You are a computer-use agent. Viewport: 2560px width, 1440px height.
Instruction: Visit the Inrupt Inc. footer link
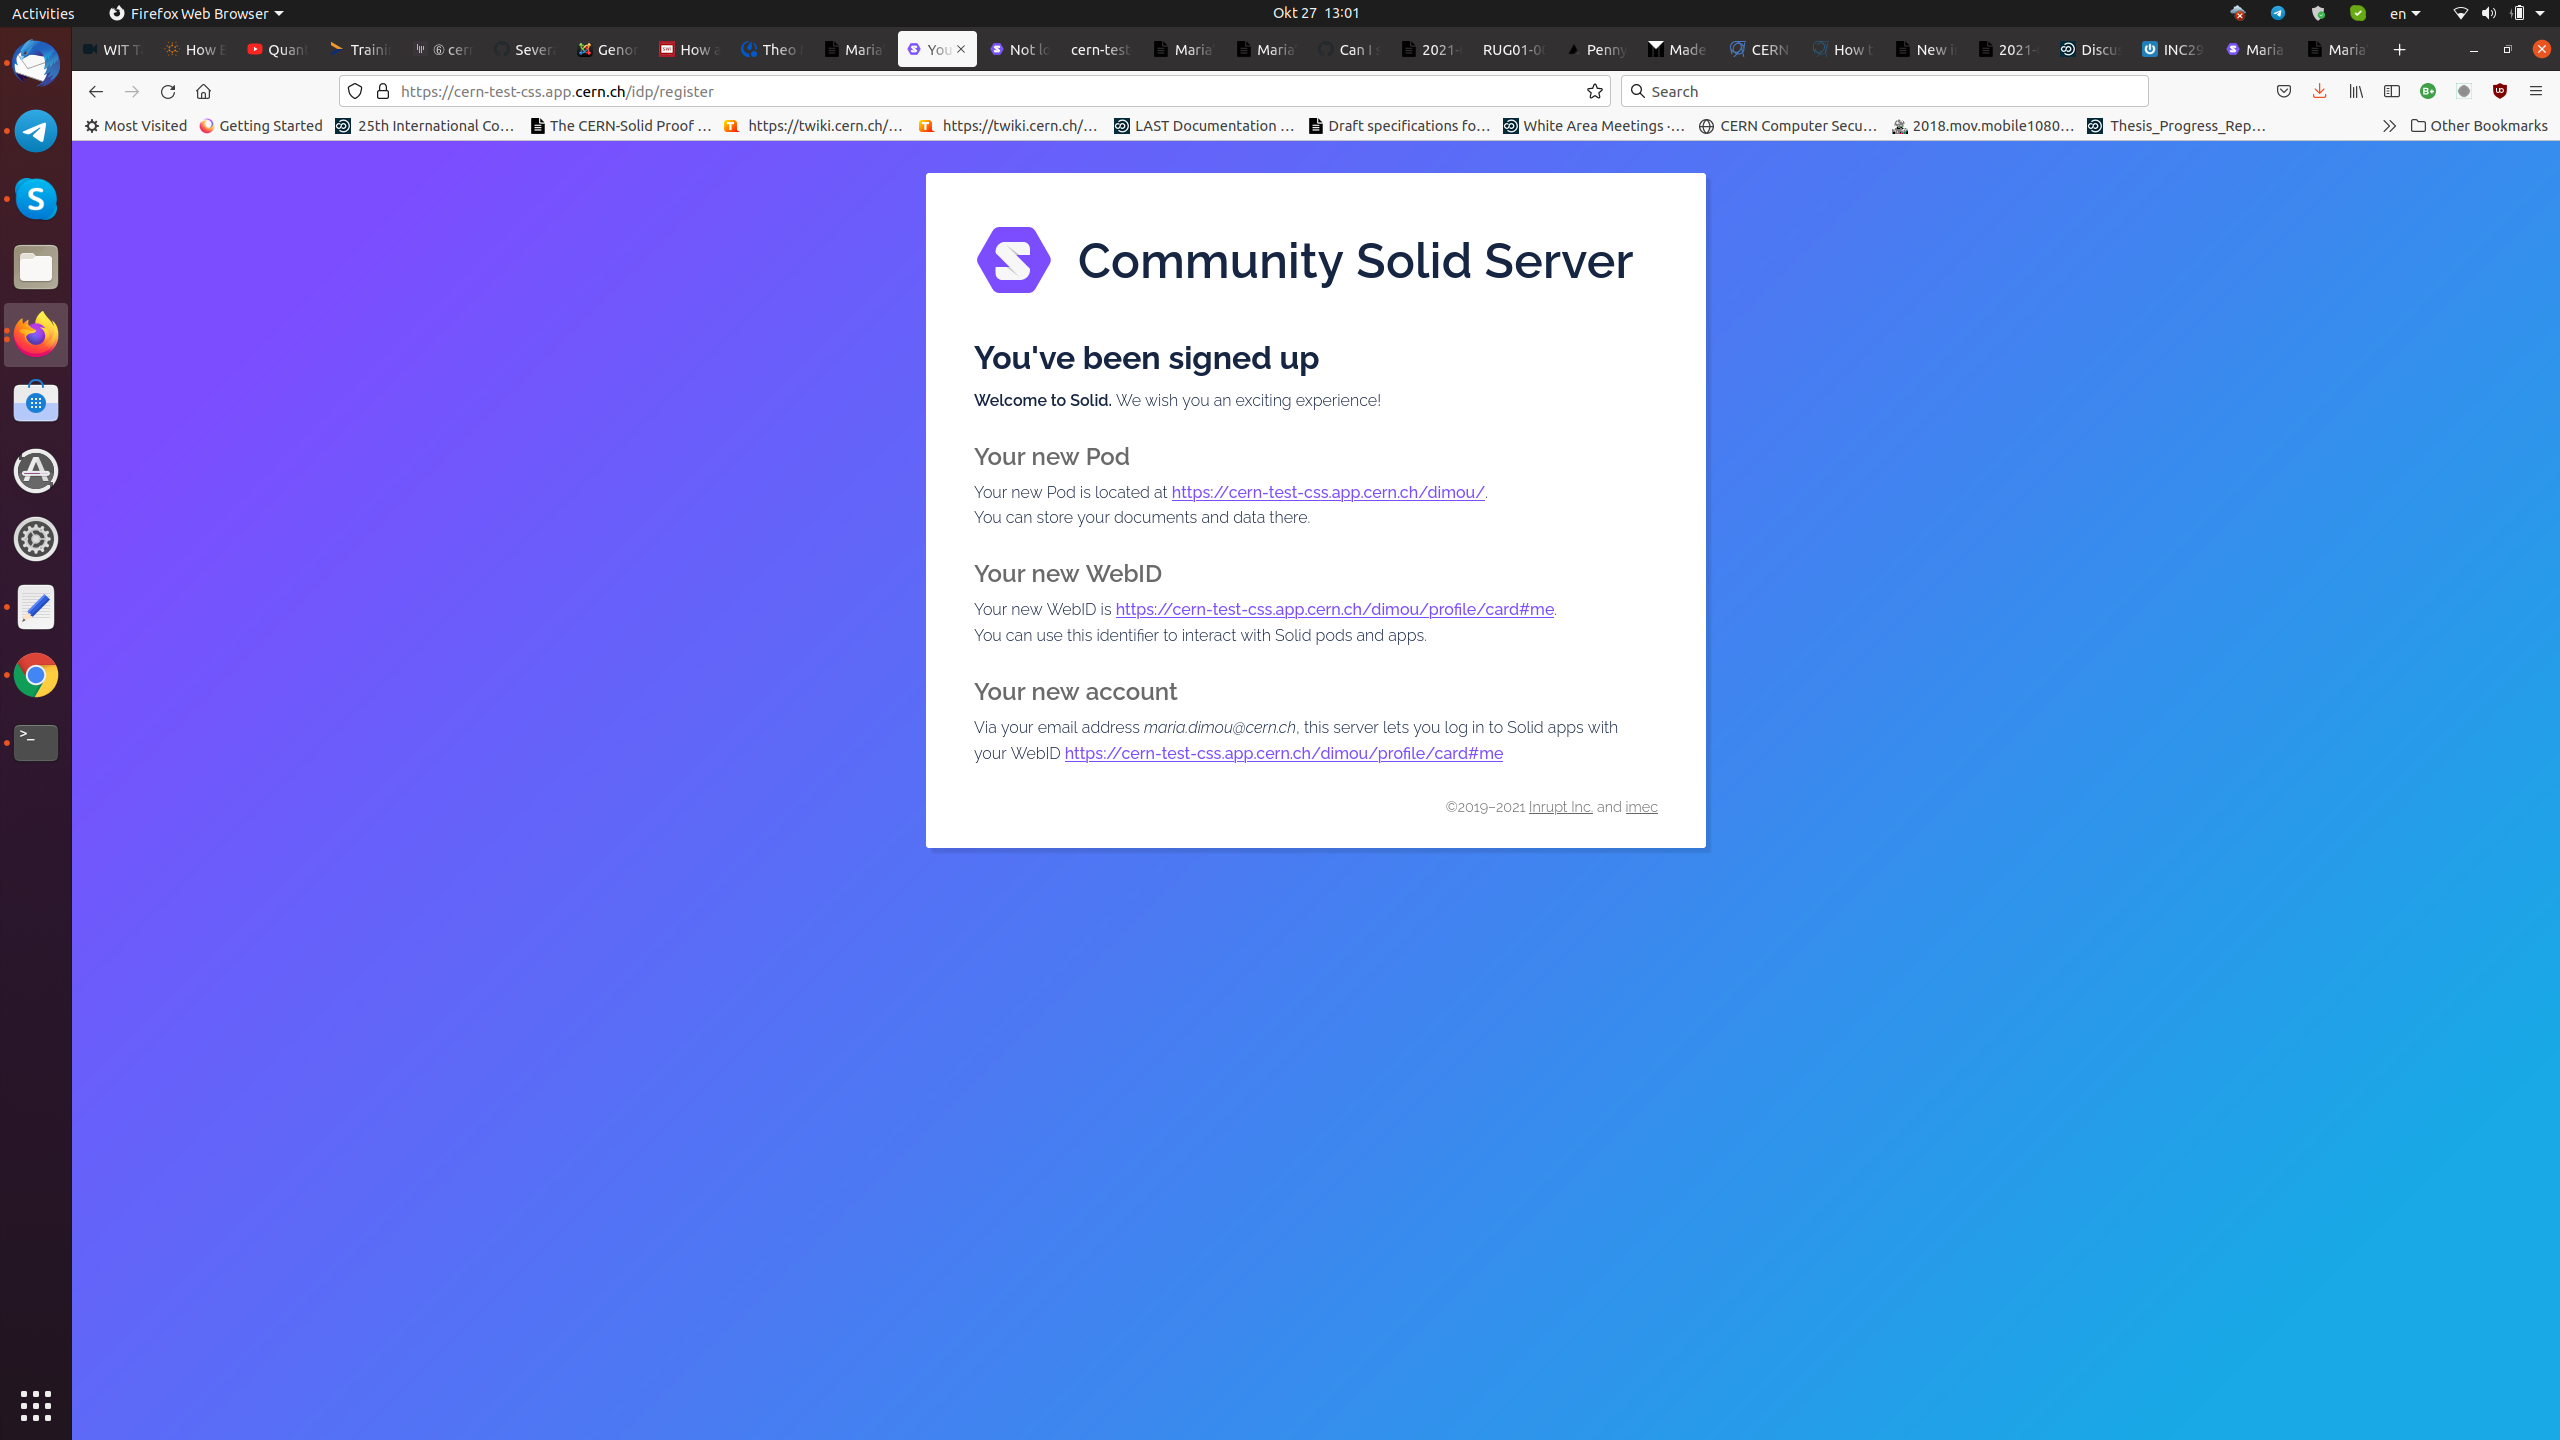[x=1560, y=807]
